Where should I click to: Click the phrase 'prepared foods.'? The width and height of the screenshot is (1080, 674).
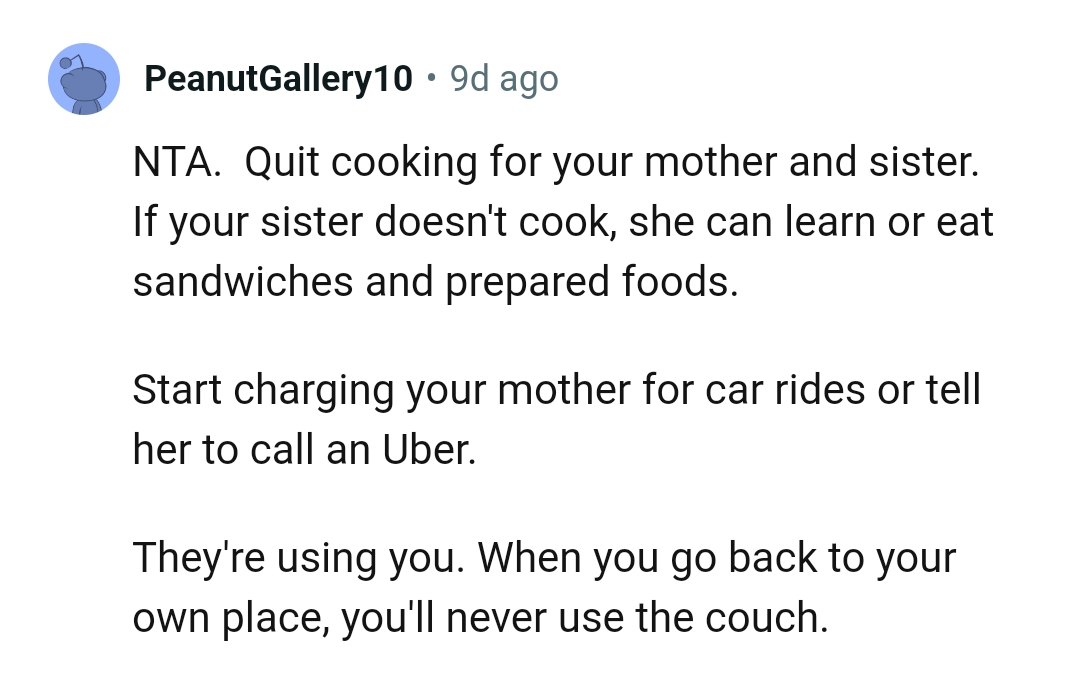coord(592,282)
